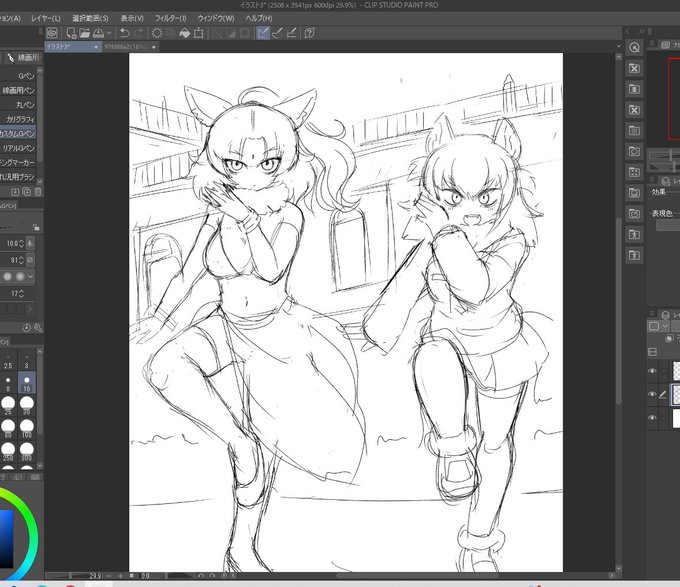Open the ウィンドウ(W) menu
Image resolution: width=680 pixels, height=587 pixels.
point(216,18)
